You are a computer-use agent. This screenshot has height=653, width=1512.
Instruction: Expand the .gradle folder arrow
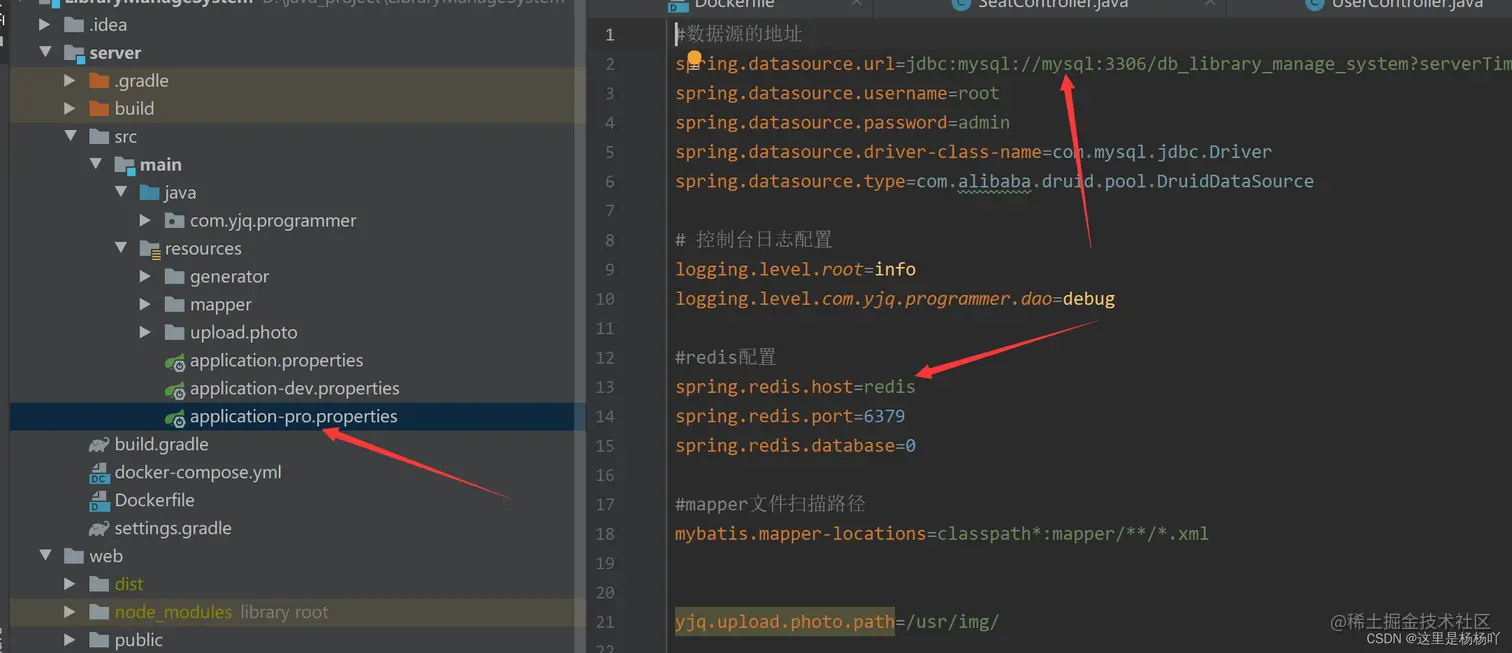click(70, 81)
